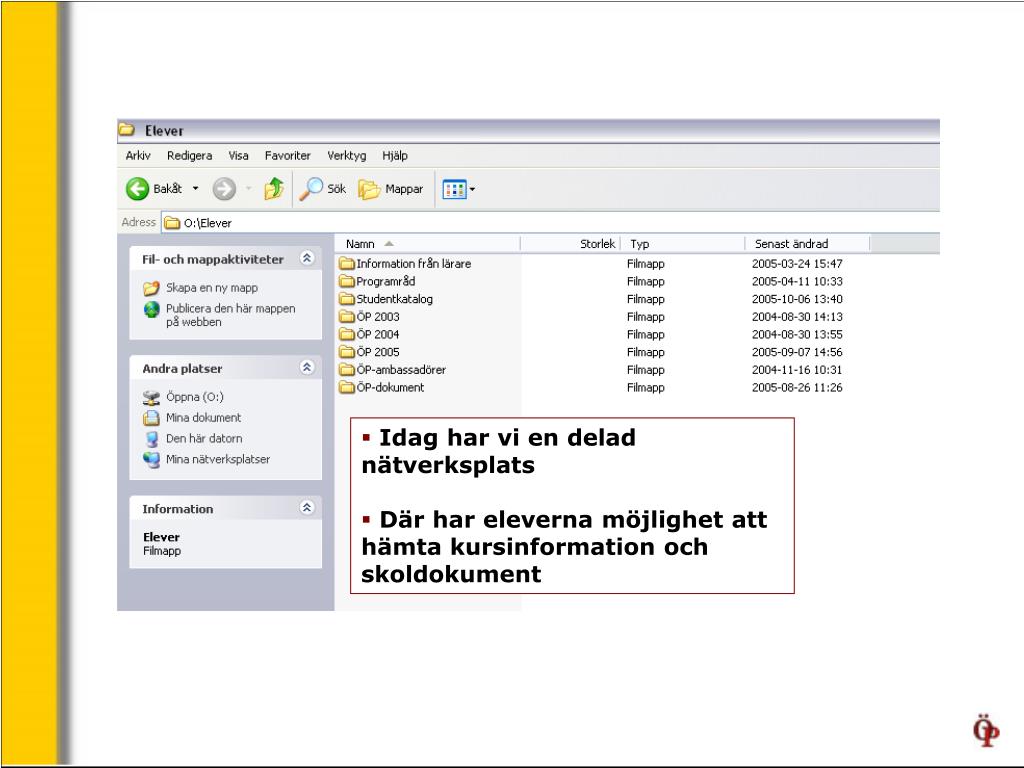Open the Den här datorn link
This screenshot has height=768, width=1024.
(204, 438)
